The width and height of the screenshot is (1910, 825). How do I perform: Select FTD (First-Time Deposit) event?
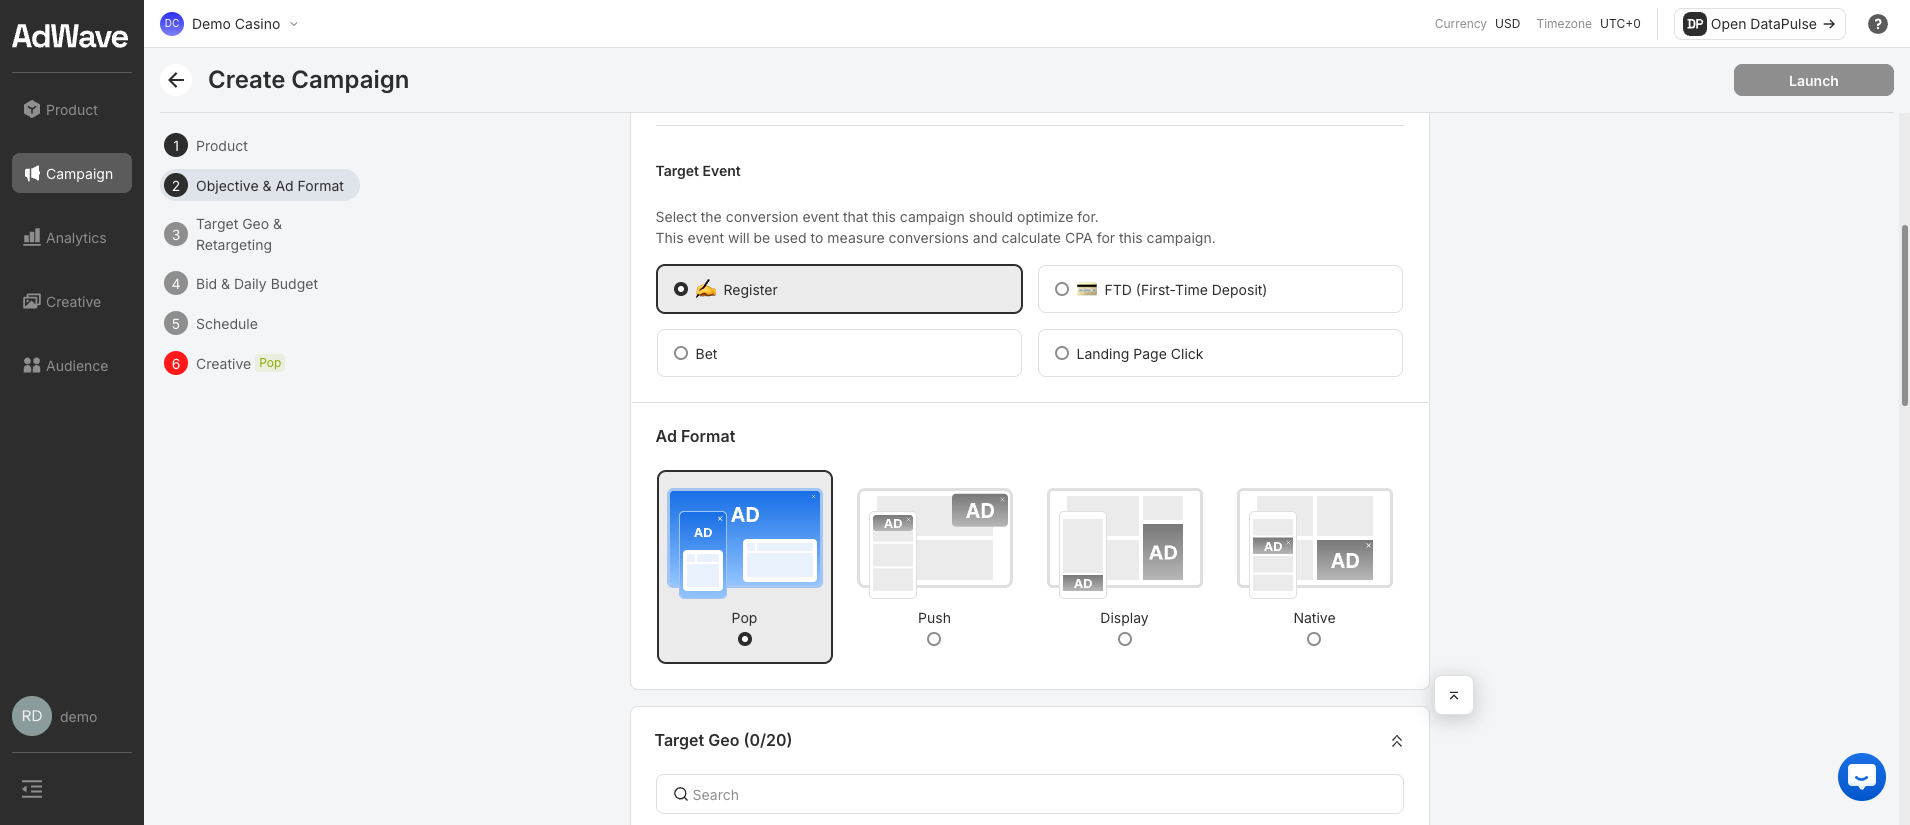(1220, 289)
